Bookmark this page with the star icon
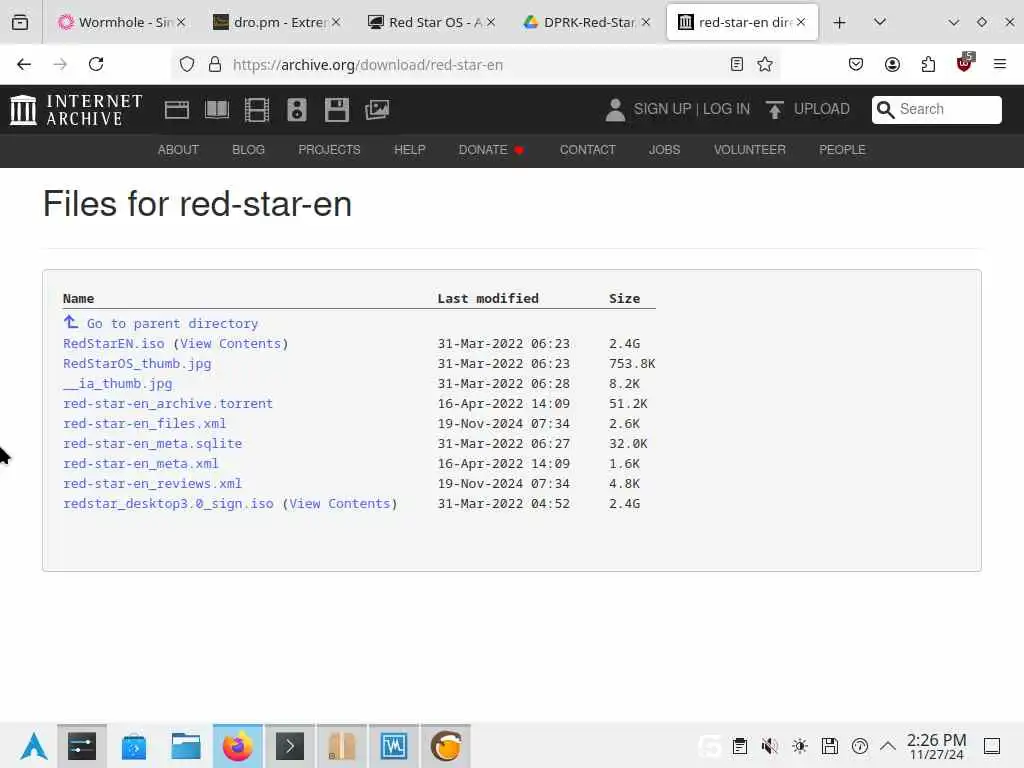 point(765,64)
